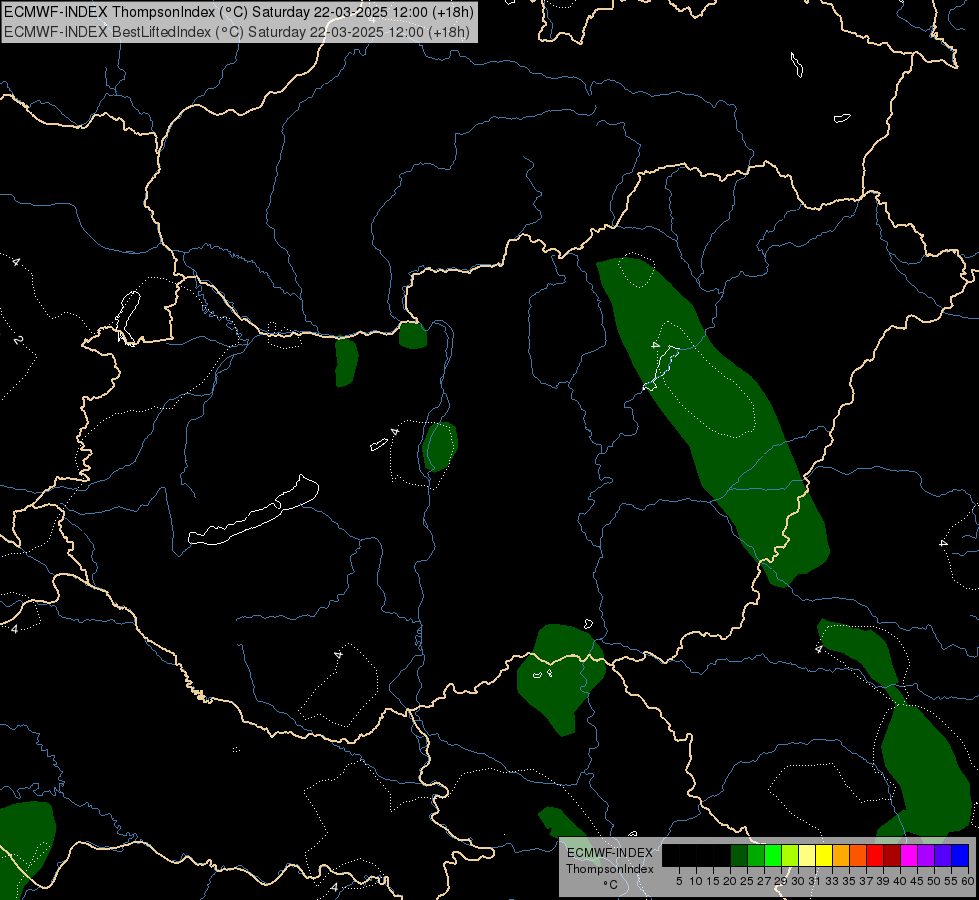Screen dimensions: 979x900
Task: Select the dark green 20–25 legend swatch
Action: 739,855
